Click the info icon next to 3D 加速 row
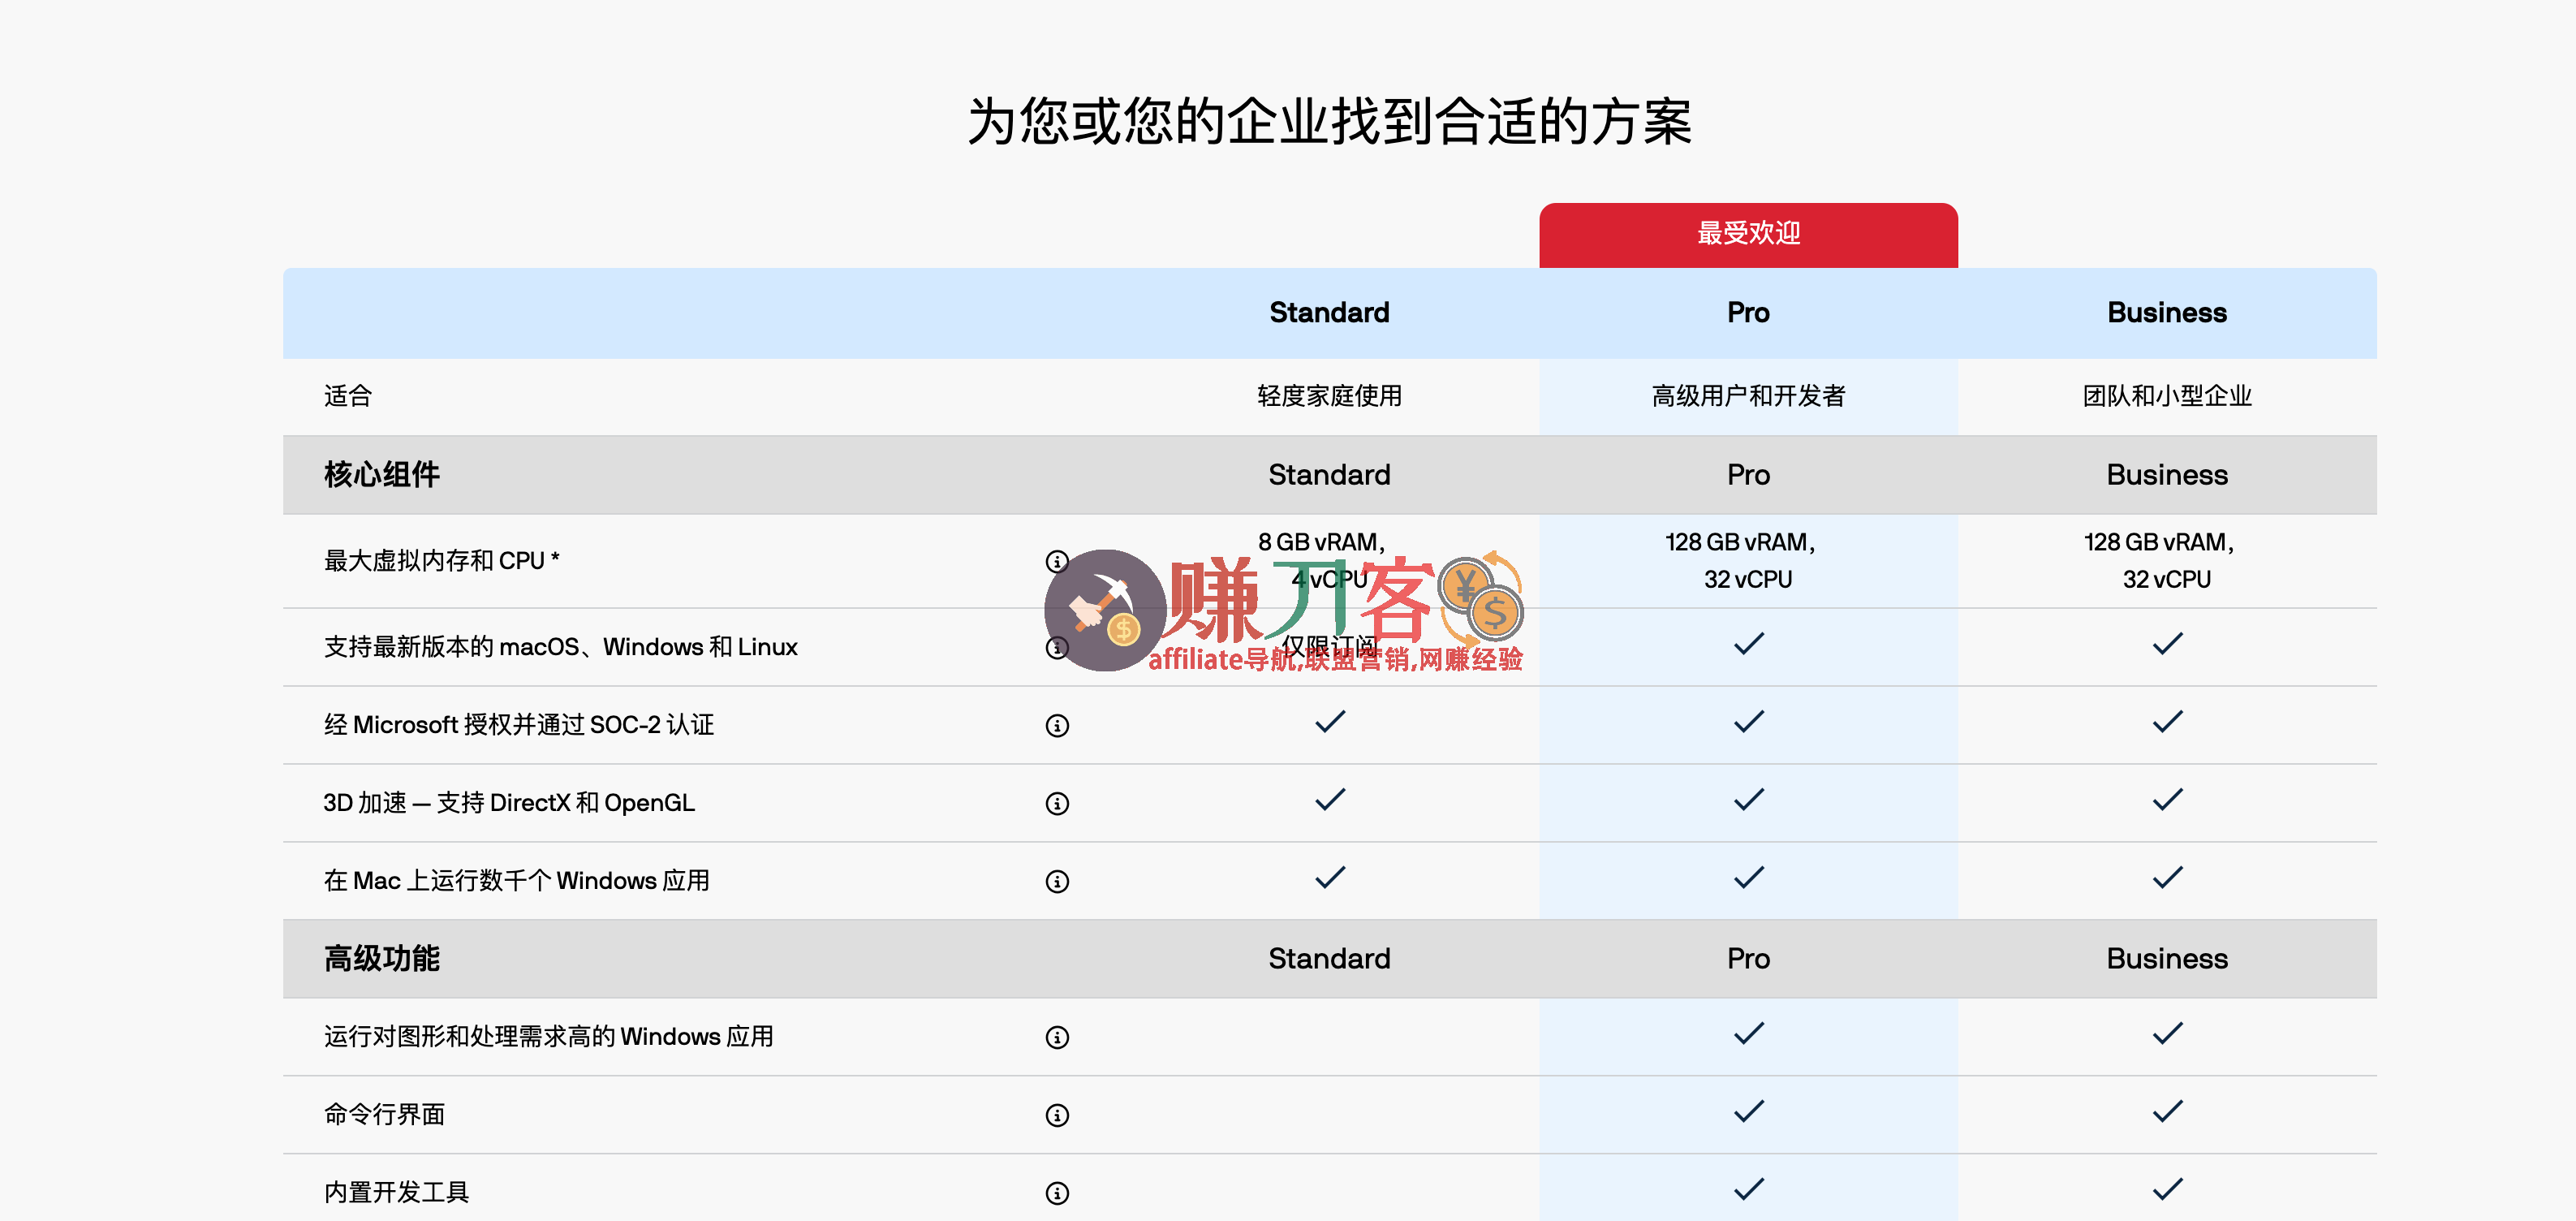Screen dimensions: 2576x1221 click(x=1057, y=803)
